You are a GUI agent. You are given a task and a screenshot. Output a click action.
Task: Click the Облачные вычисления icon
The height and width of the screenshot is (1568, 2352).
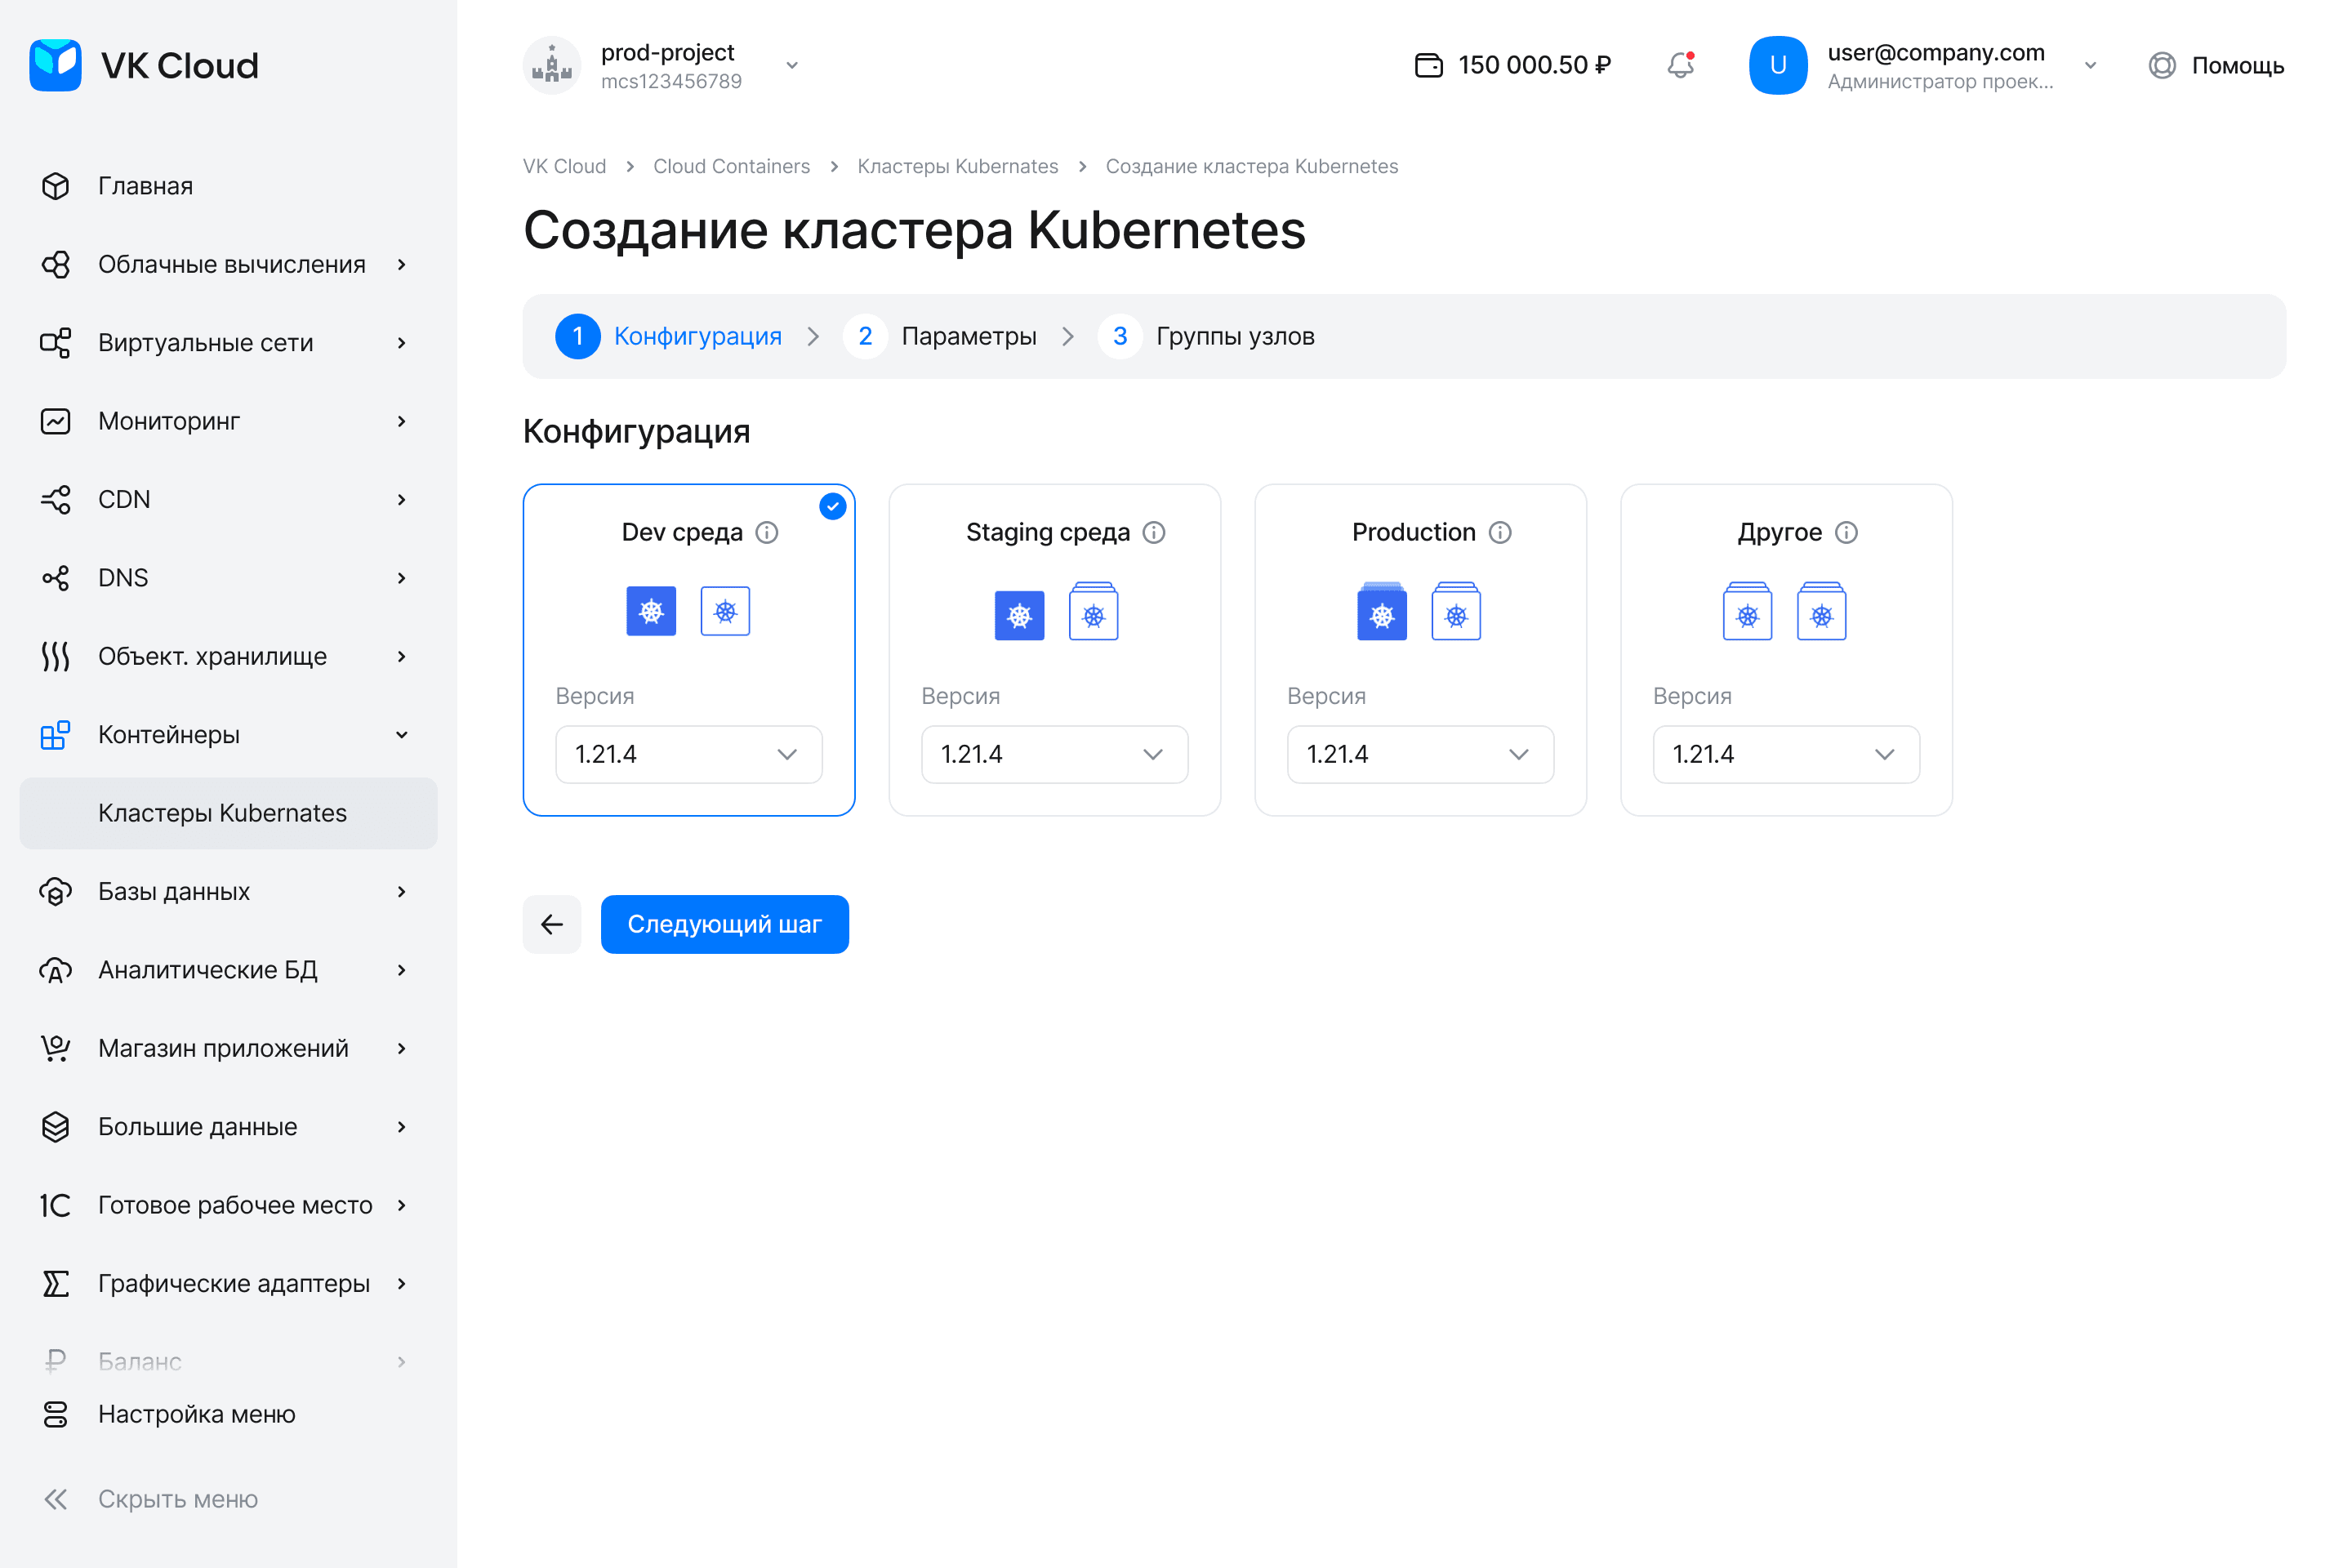[55, 264]
